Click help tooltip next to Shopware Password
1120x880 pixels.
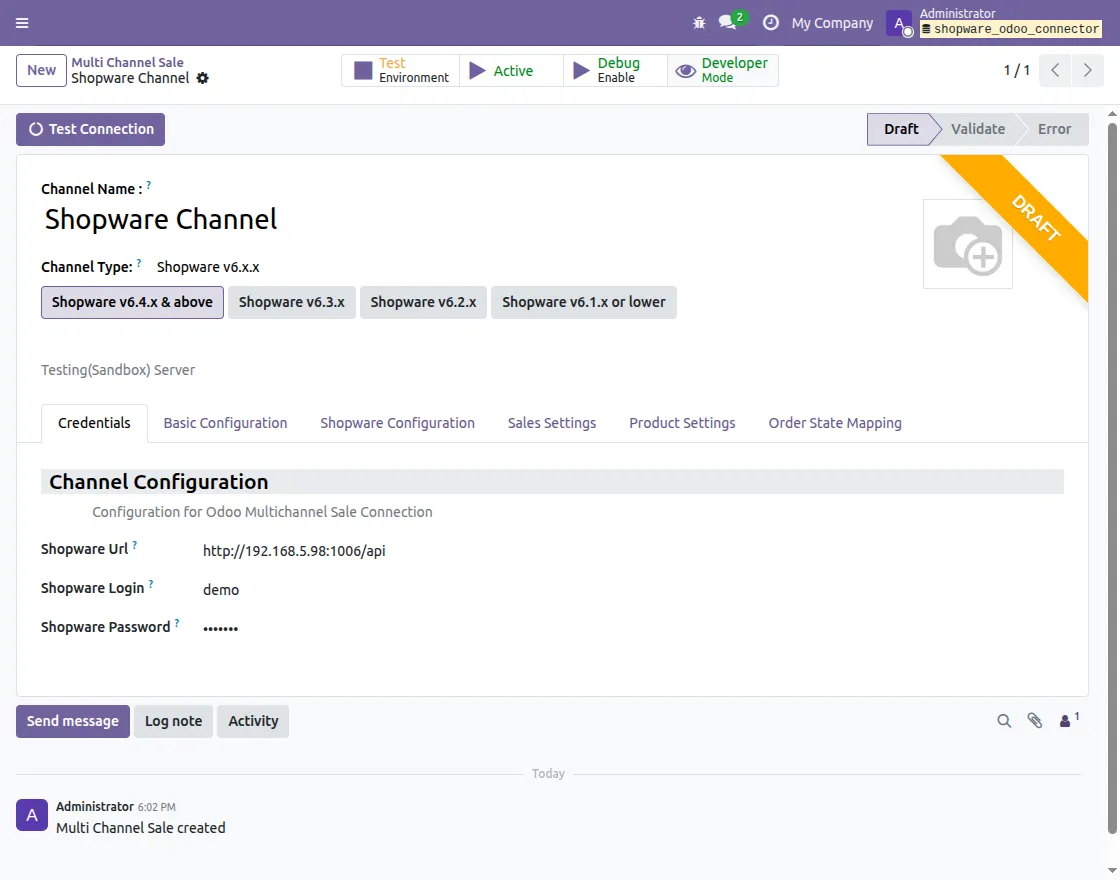click(x=176, y=623)
